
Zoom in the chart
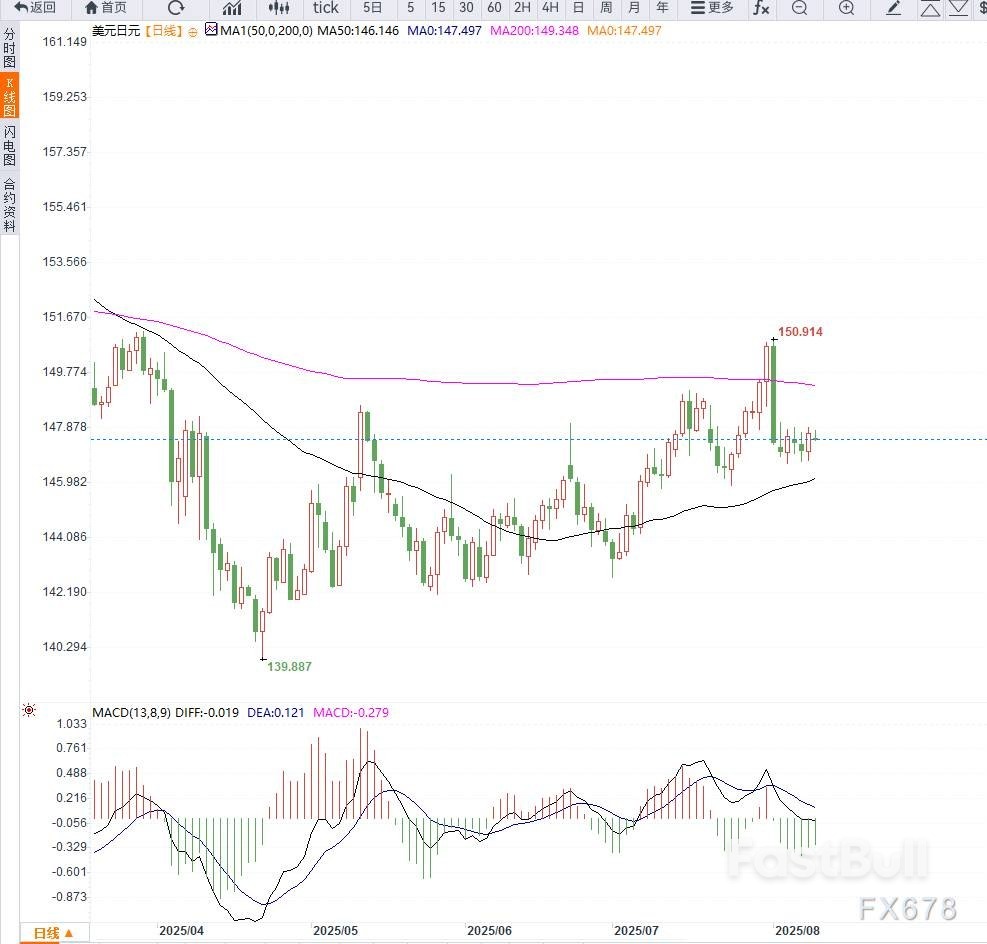(846, 8)
